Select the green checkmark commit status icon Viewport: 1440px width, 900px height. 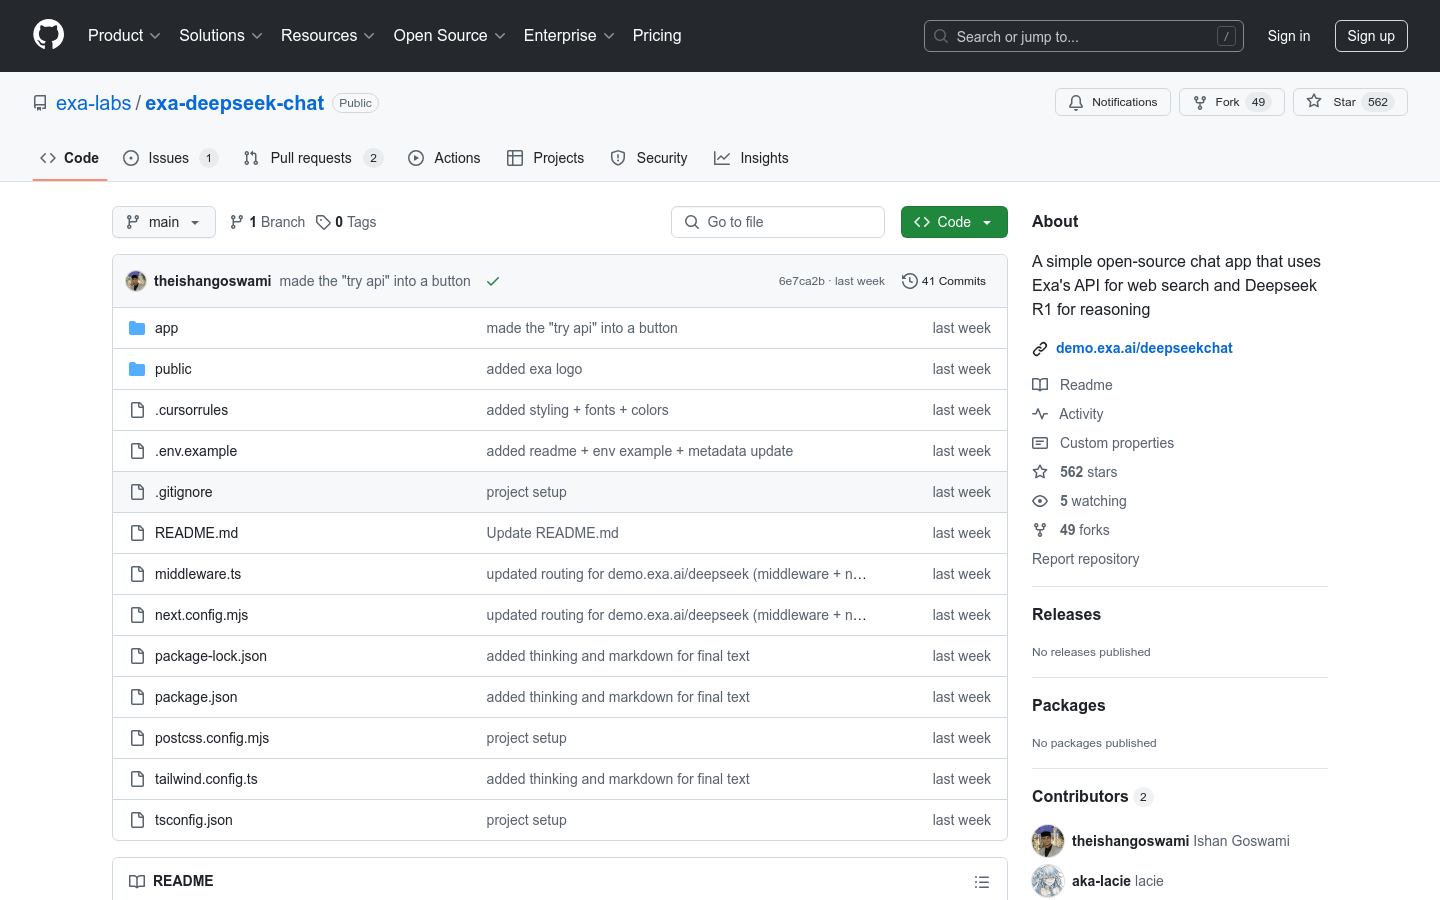(492, 281)
